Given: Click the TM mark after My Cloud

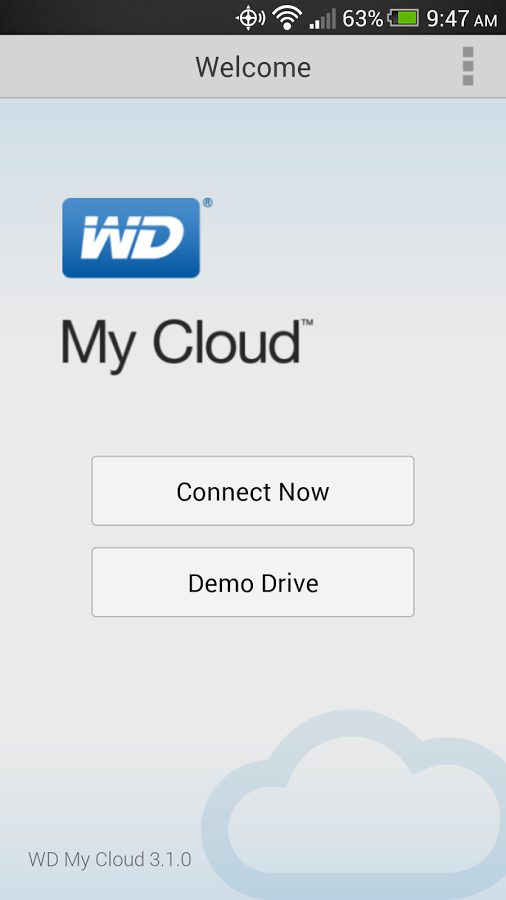Looking at the screenshot, I should point(307,323).
